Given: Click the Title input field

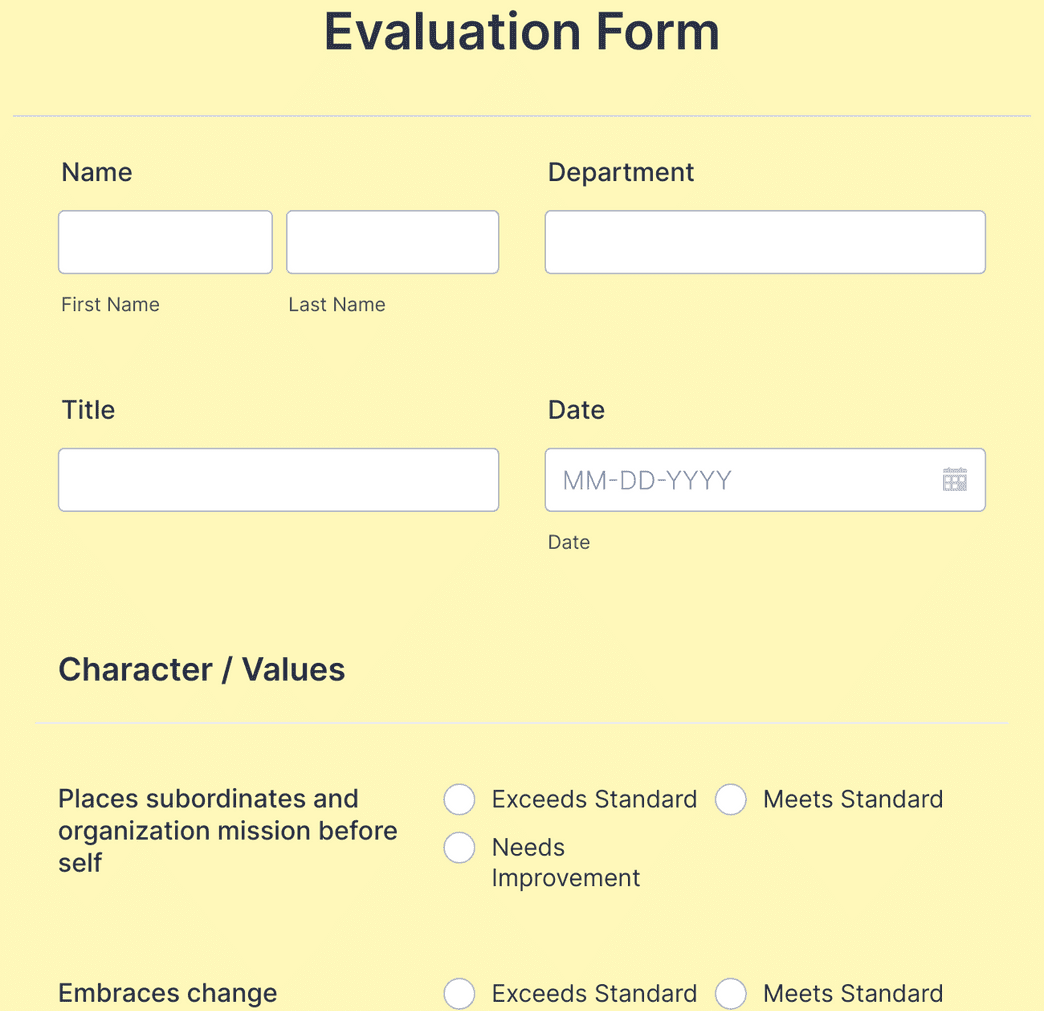Looking at the screenshot, I should 278,480.
